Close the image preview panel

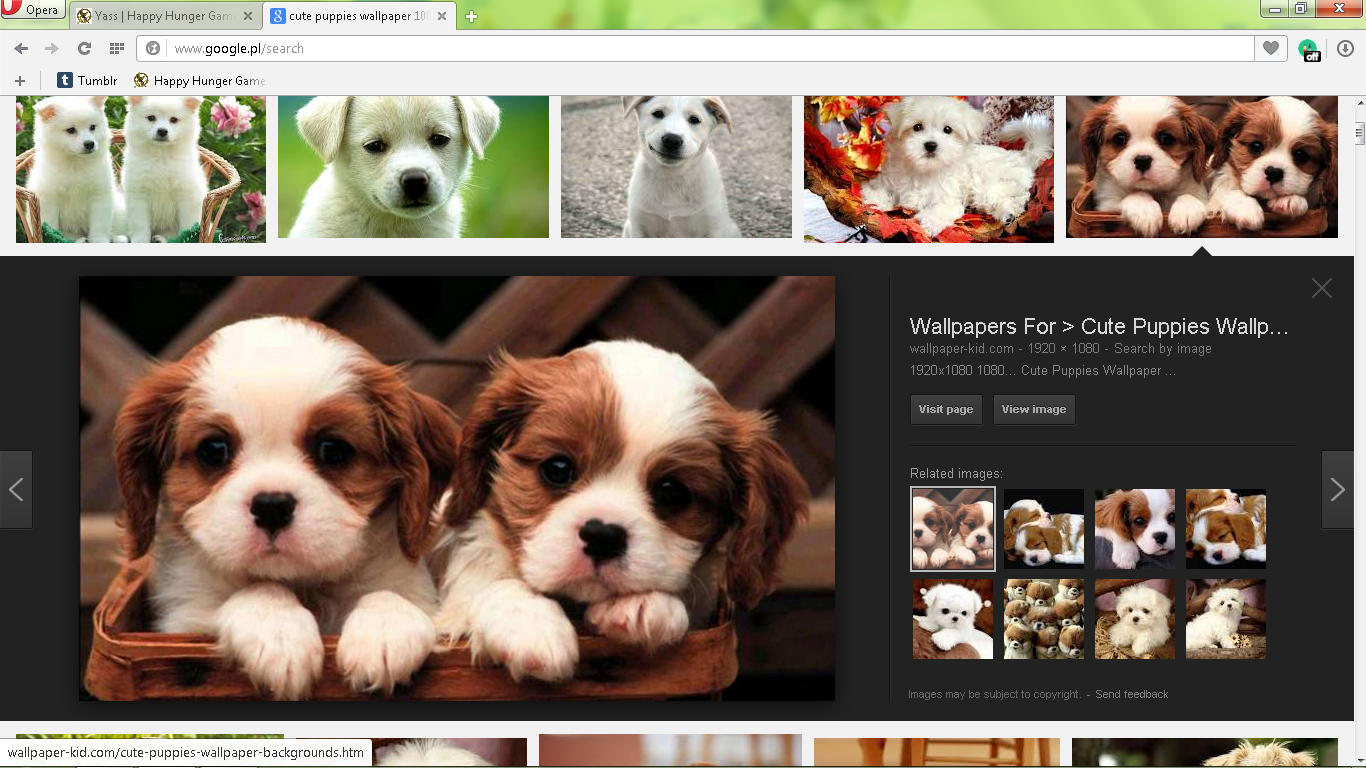(1322, 288)
